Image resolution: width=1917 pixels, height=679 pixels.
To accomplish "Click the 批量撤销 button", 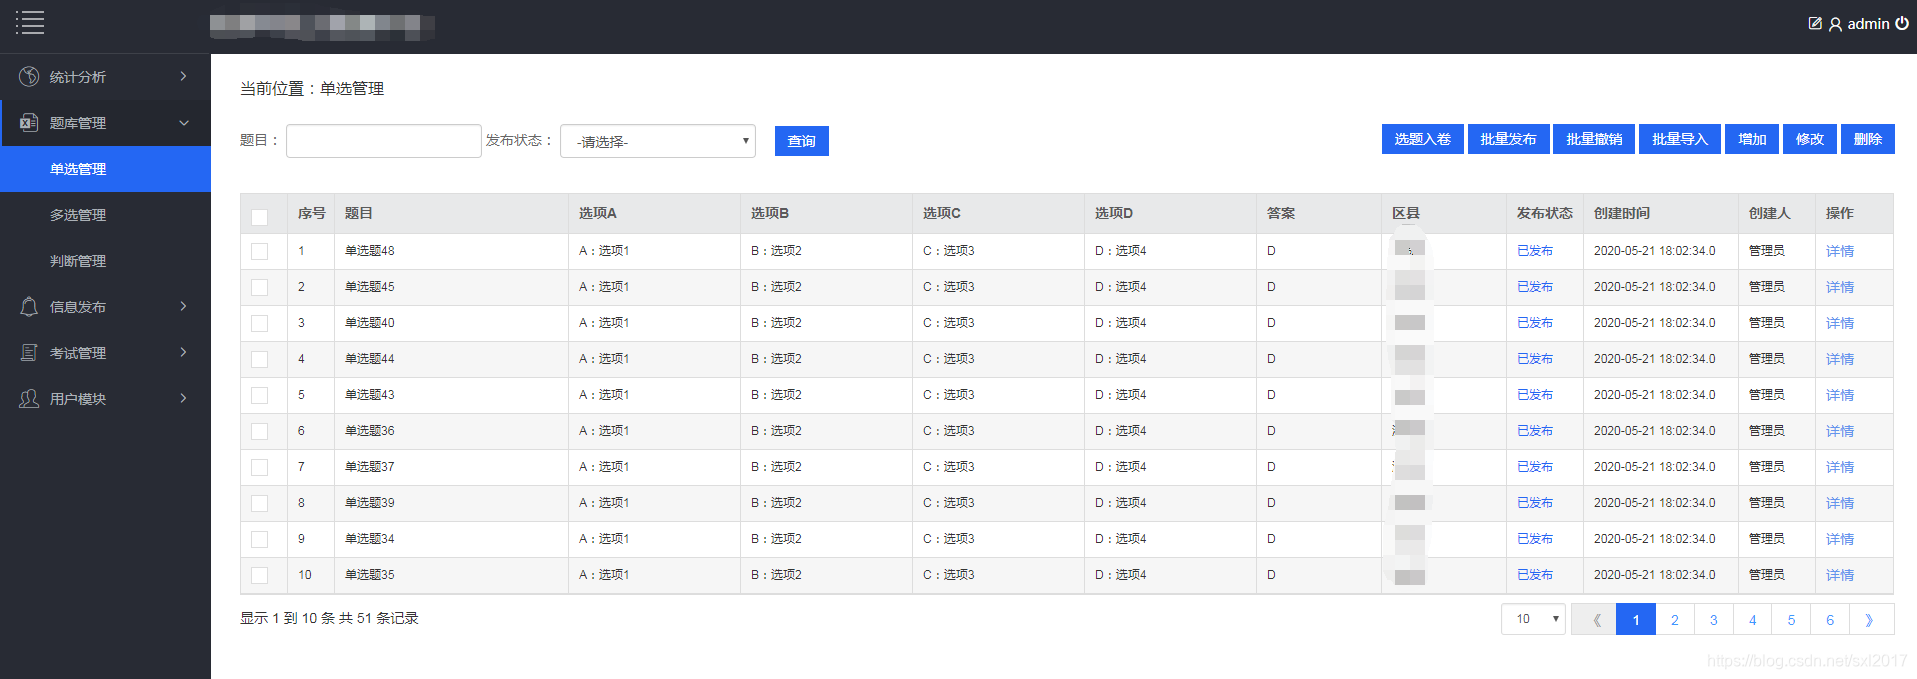I will coord(1595,139).
